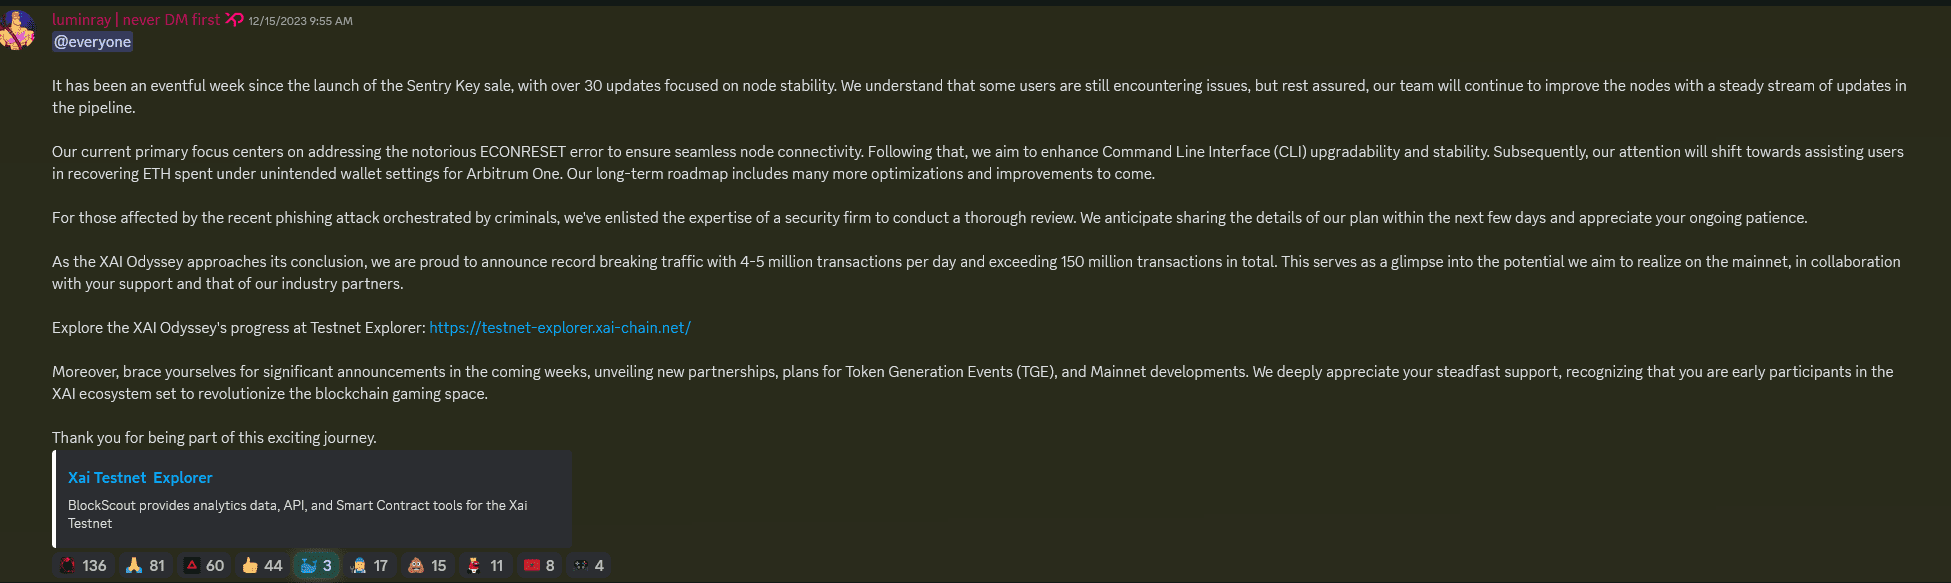Screen dimensions: 1951x583
Task: Open luminray's profile avatar
Action: (18, 30)
